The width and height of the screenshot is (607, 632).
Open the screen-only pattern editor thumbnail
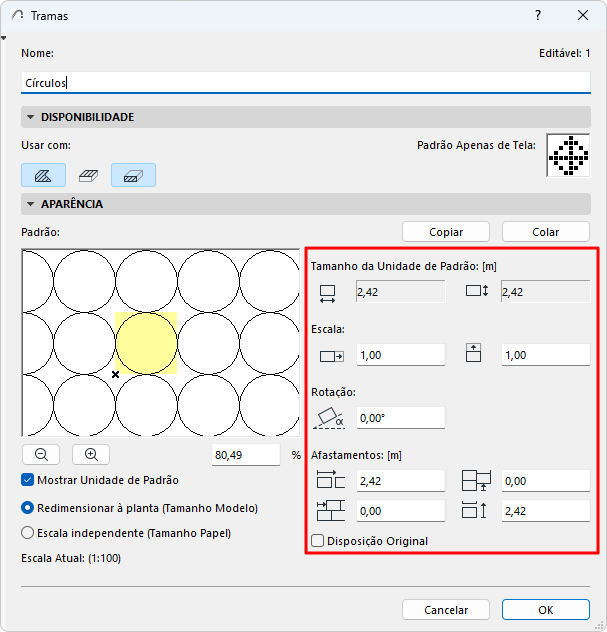click(x=568, y=155)
